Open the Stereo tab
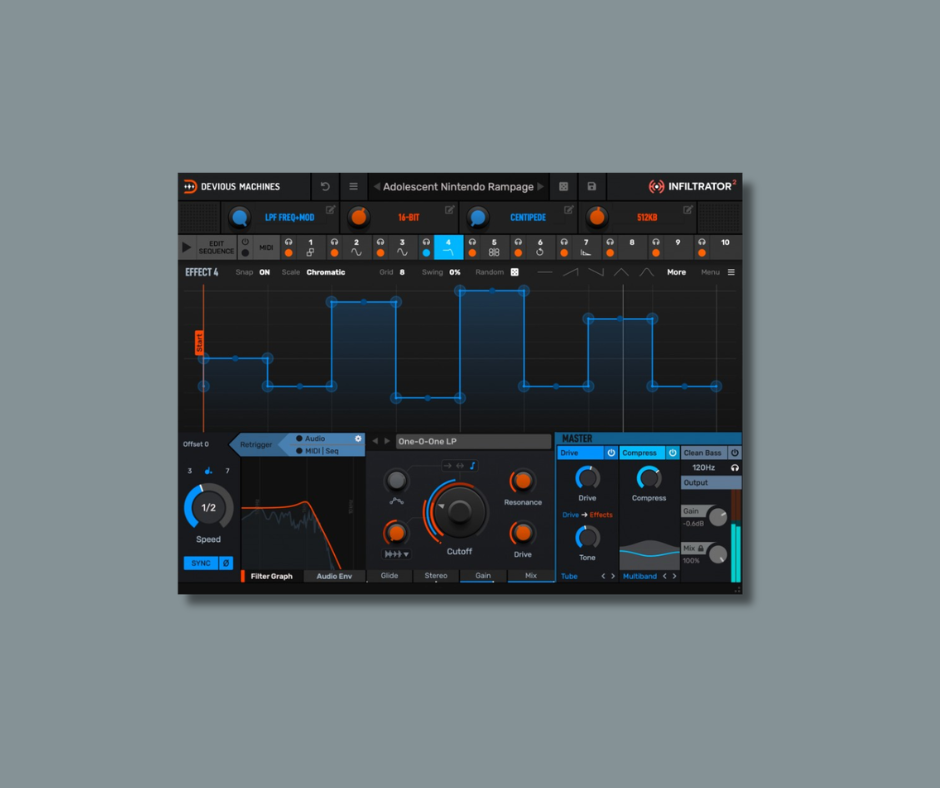The image size is (940, 788). (436, 576)
